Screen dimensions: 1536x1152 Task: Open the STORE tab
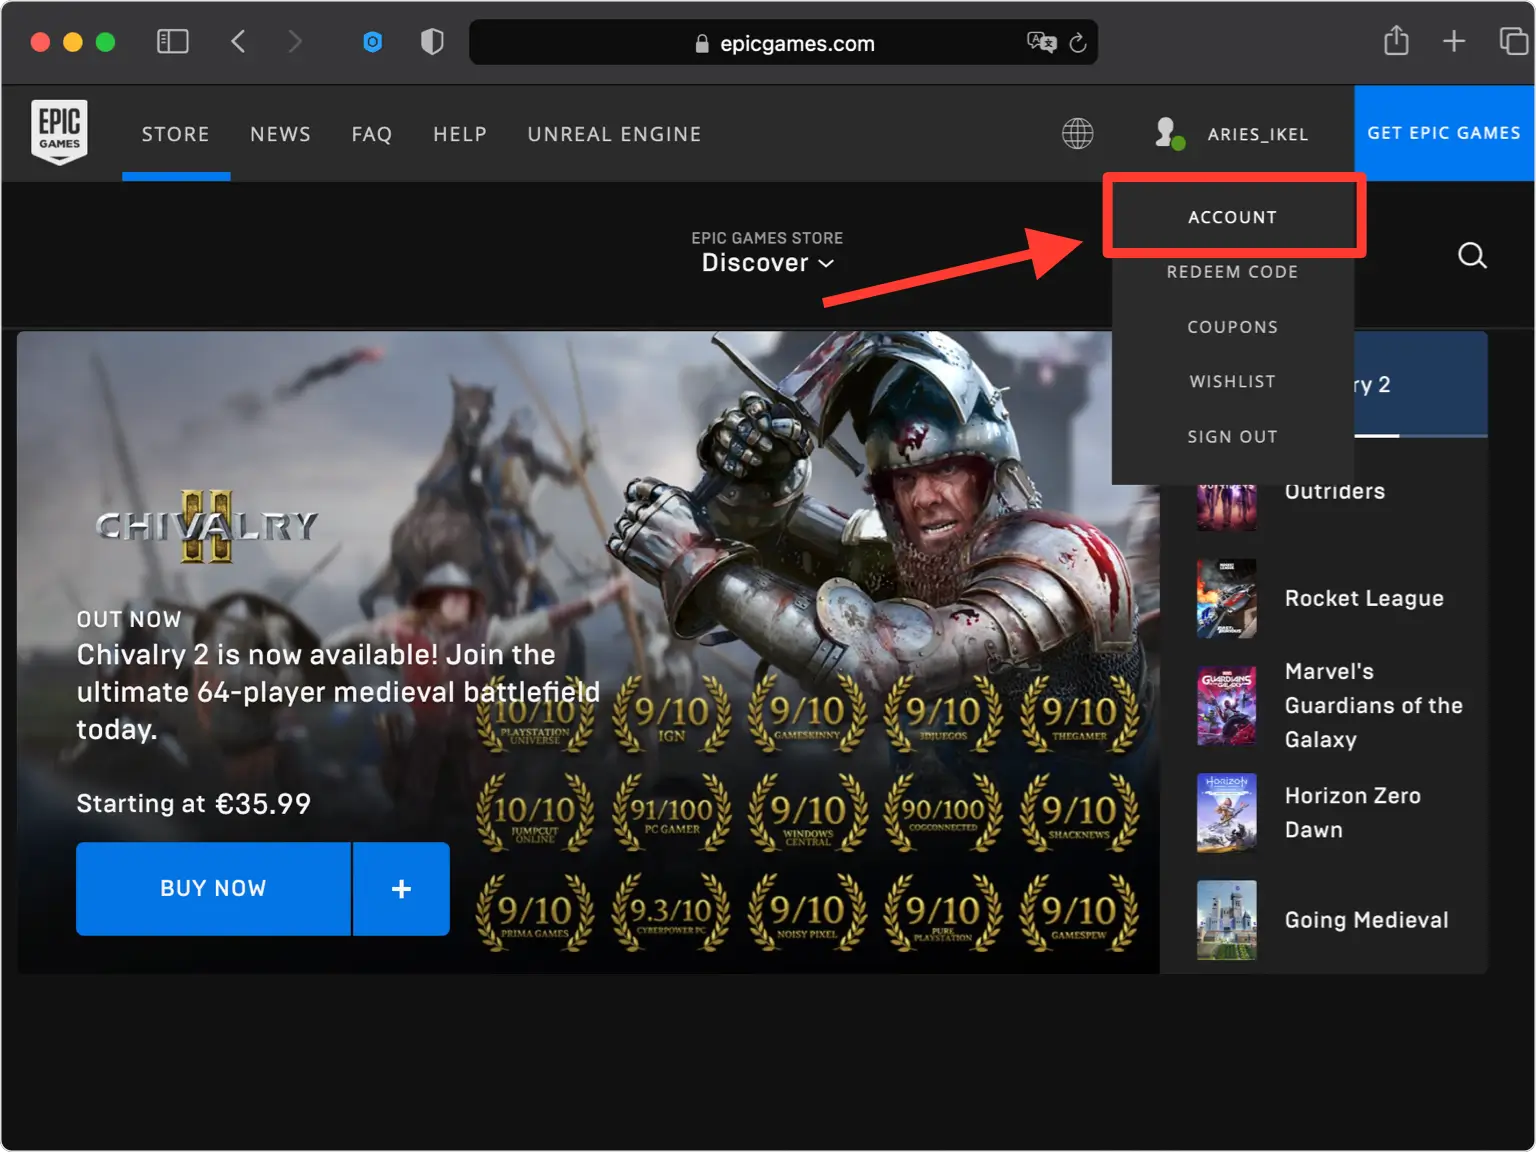[176, 134]
